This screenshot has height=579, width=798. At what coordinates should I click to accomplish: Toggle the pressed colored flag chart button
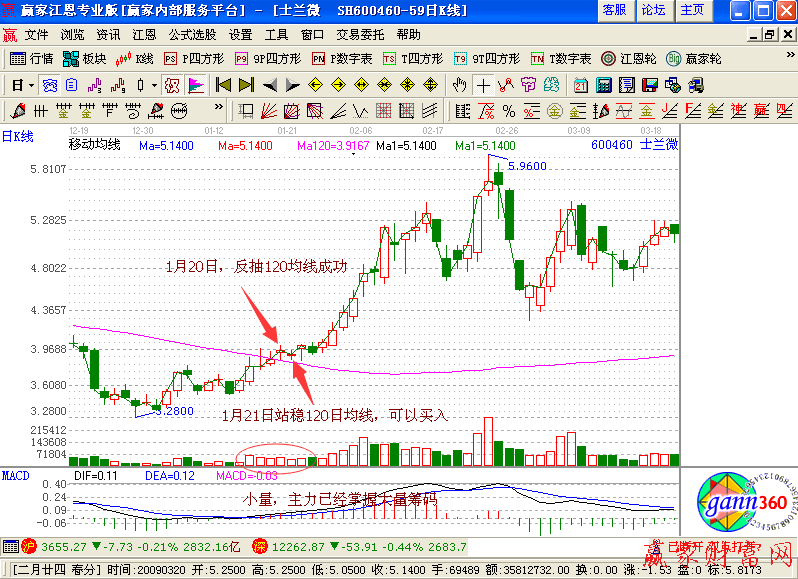click(x=196, y=85)
